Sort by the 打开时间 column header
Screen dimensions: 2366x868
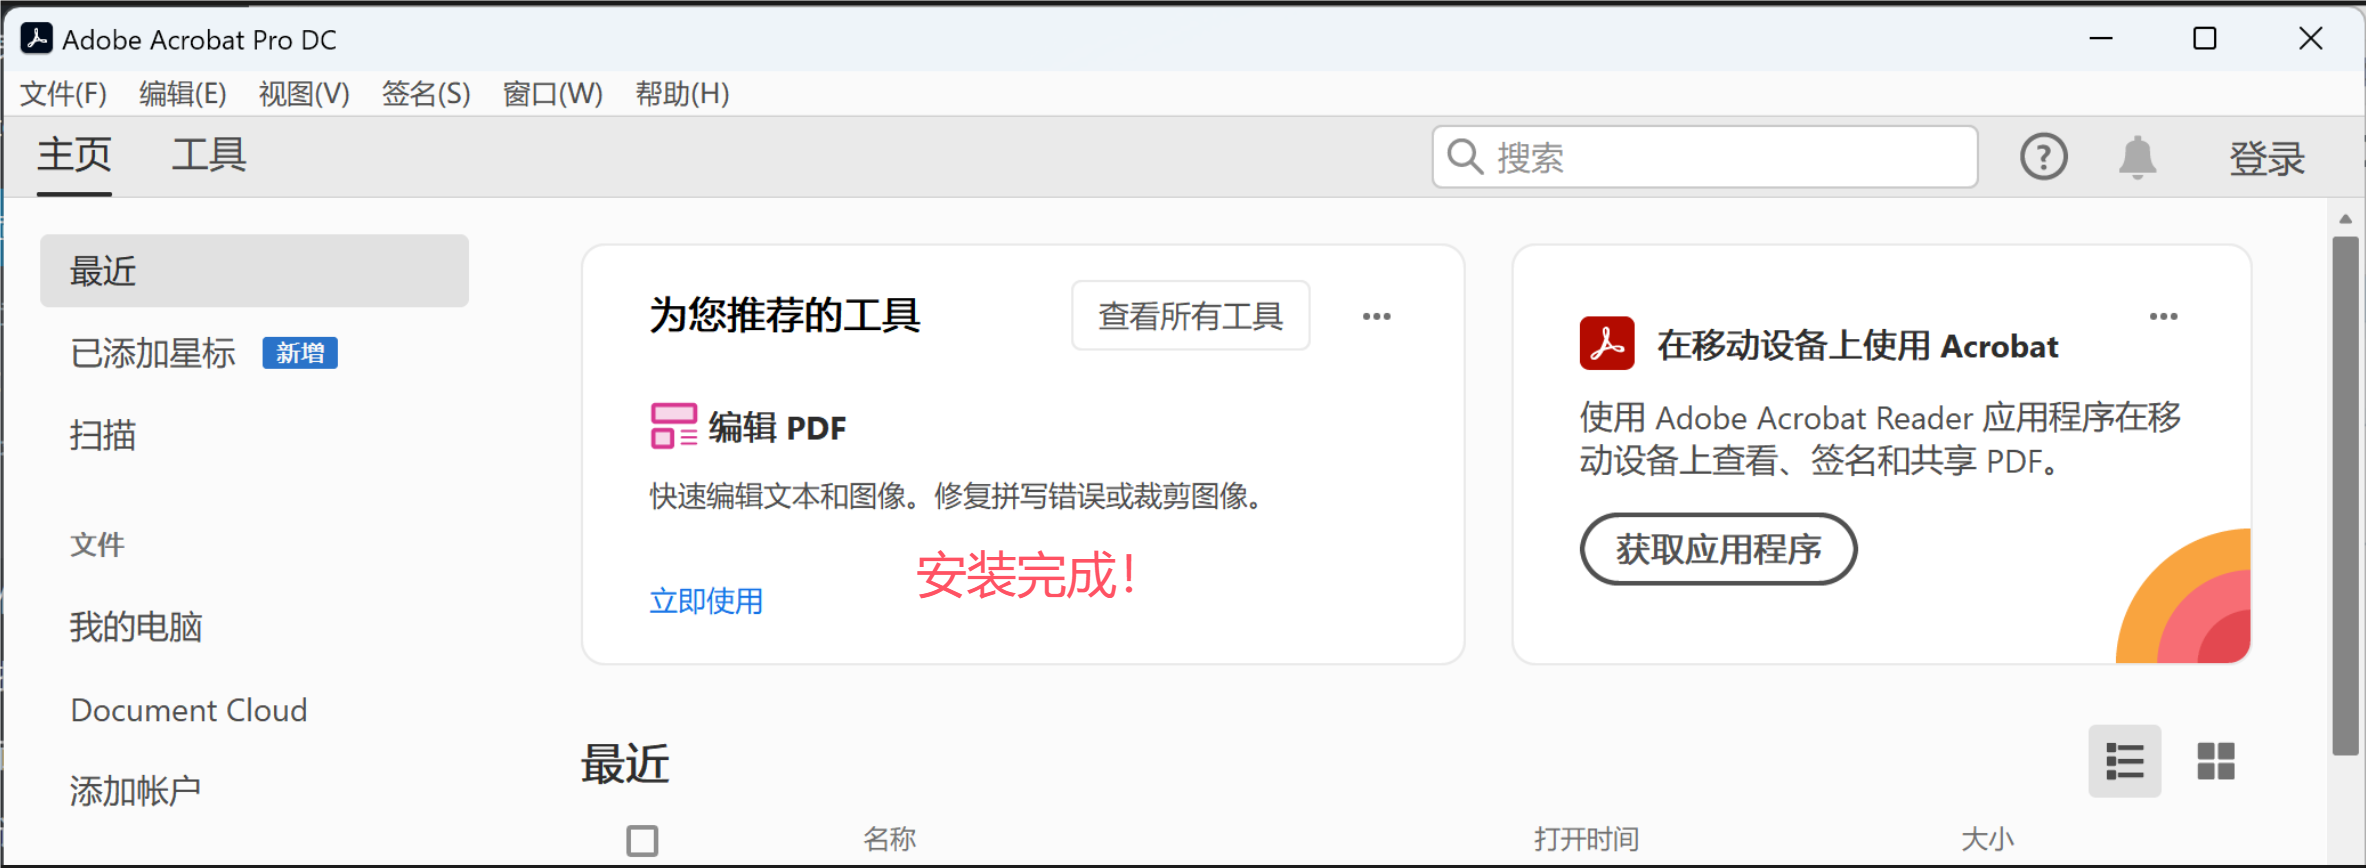pyautogui.click(x=1587, y=839)
